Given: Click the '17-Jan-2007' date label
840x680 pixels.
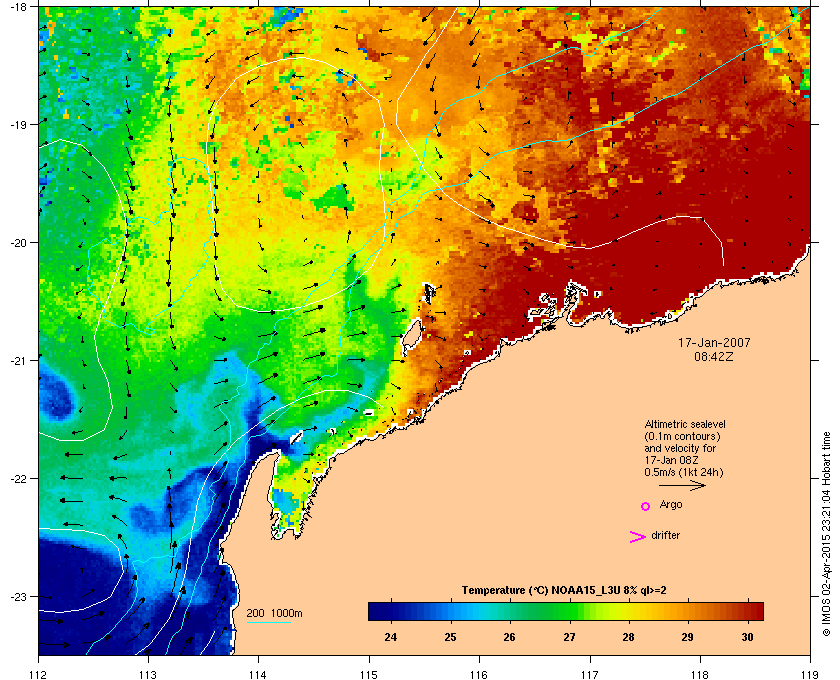Looking at the screenshot, I should click(x=714, y=343).
